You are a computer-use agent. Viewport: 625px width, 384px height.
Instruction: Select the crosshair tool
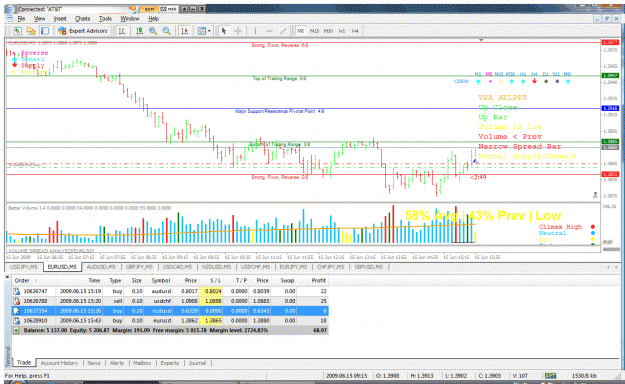238,31
